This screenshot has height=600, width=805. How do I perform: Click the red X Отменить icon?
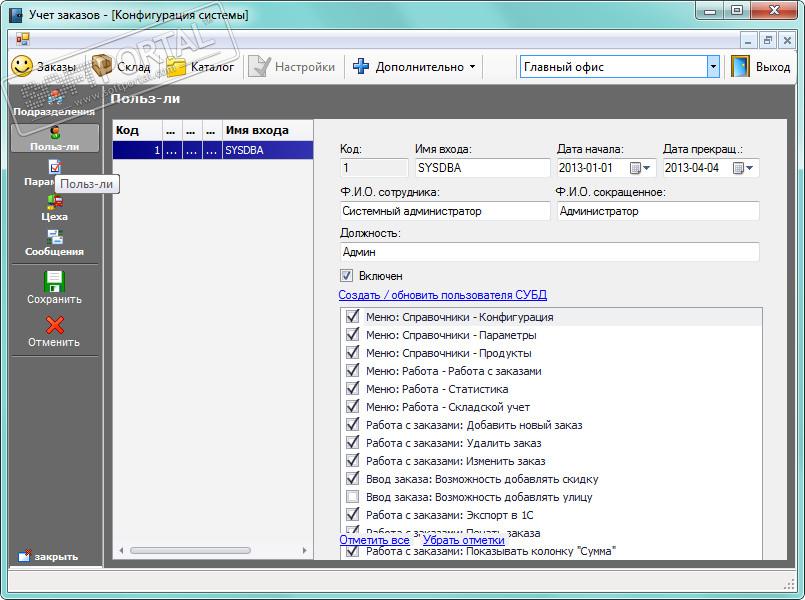click(x=54, y=325)
